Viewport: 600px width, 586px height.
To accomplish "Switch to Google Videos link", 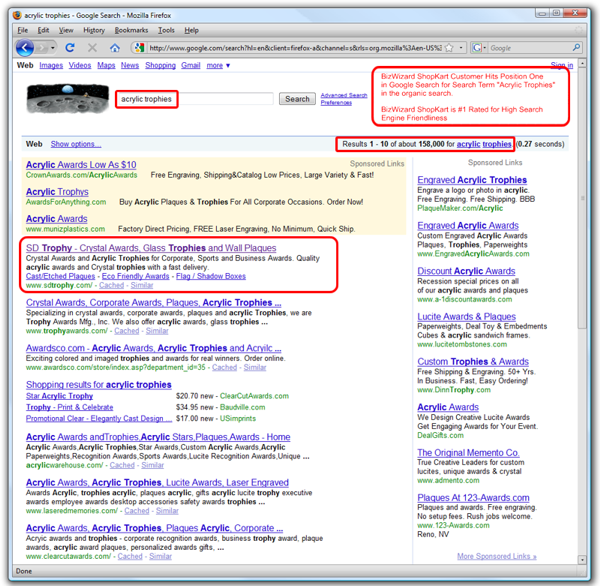I will coord(80,65).
